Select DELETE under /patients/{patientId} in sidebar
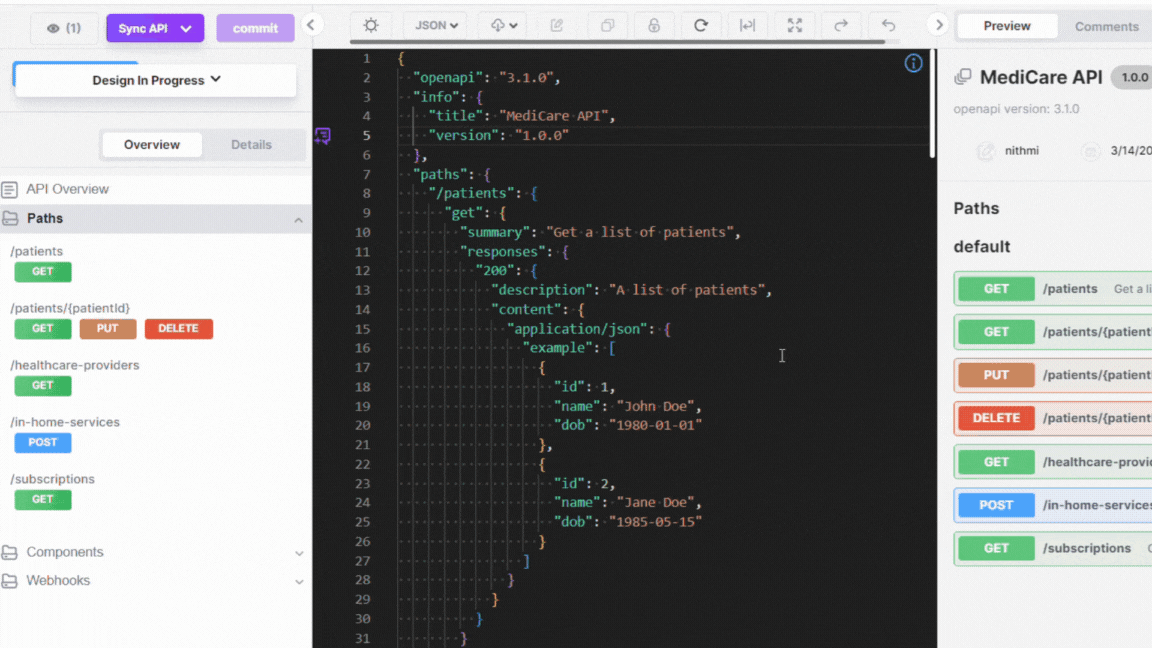The width and height of the screenshot is (1152, 648). [x=178, y=329]
